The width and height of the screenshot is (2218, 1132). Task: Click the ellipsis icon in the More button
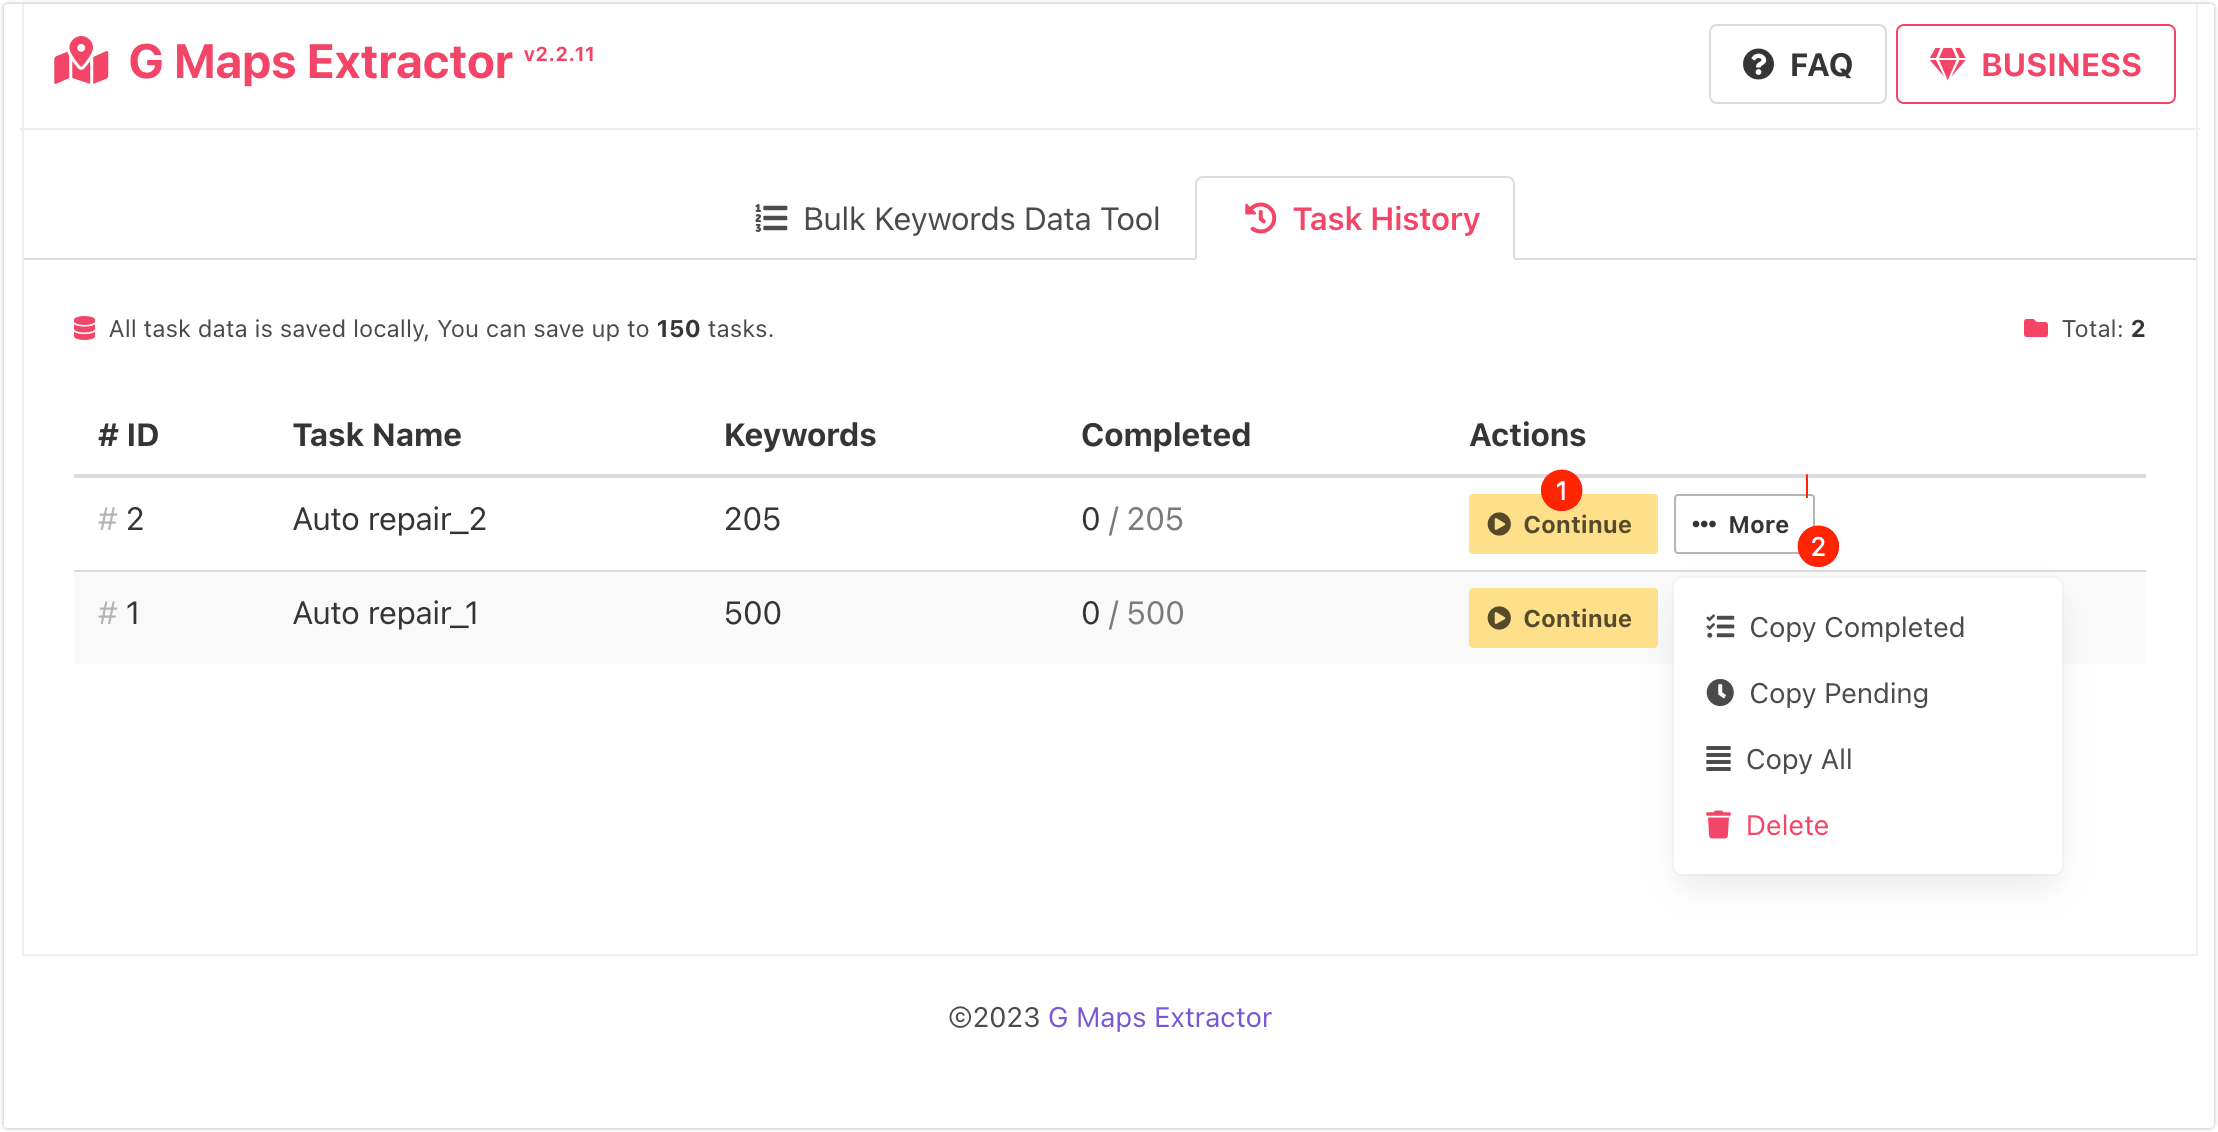(1704, 524)
